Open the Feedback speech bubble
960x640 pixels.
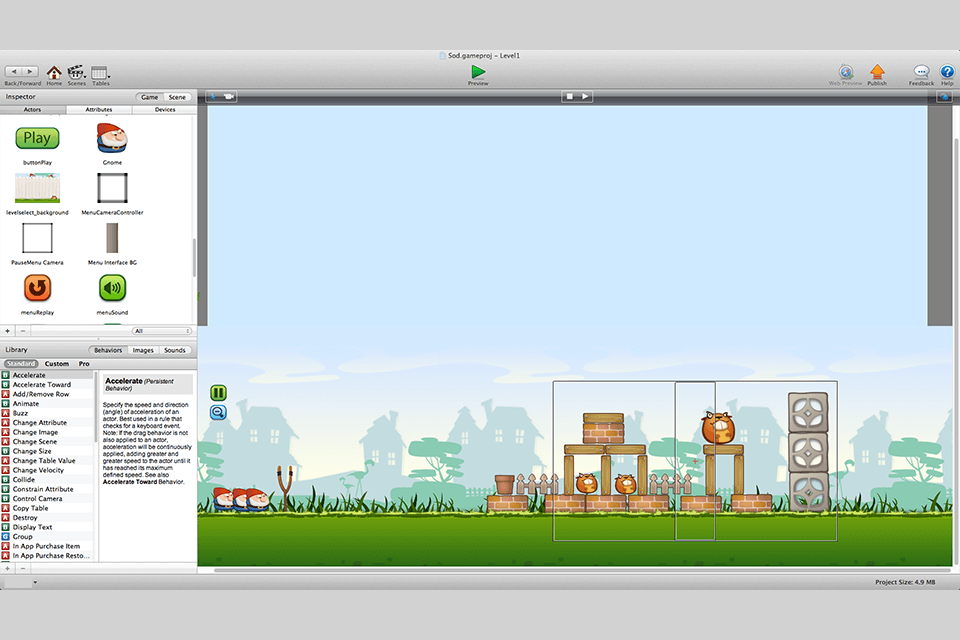921,72
